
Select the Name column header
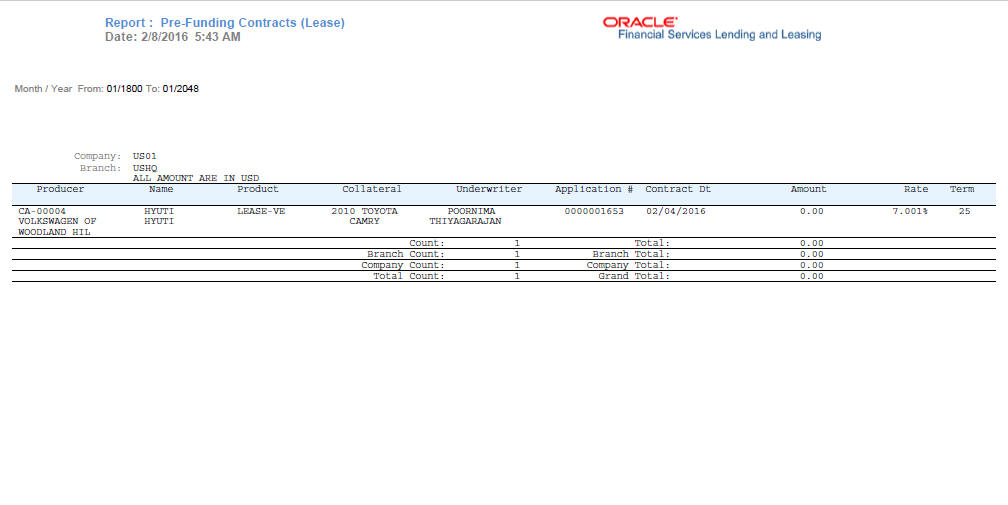point(161,189)
